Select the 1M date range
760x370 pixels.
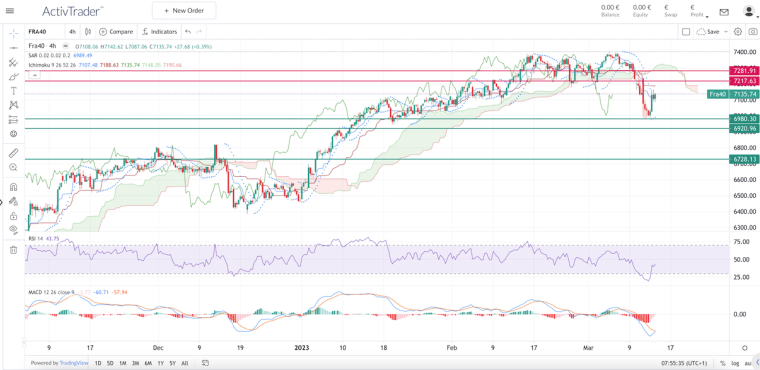[x=123, y=363]
